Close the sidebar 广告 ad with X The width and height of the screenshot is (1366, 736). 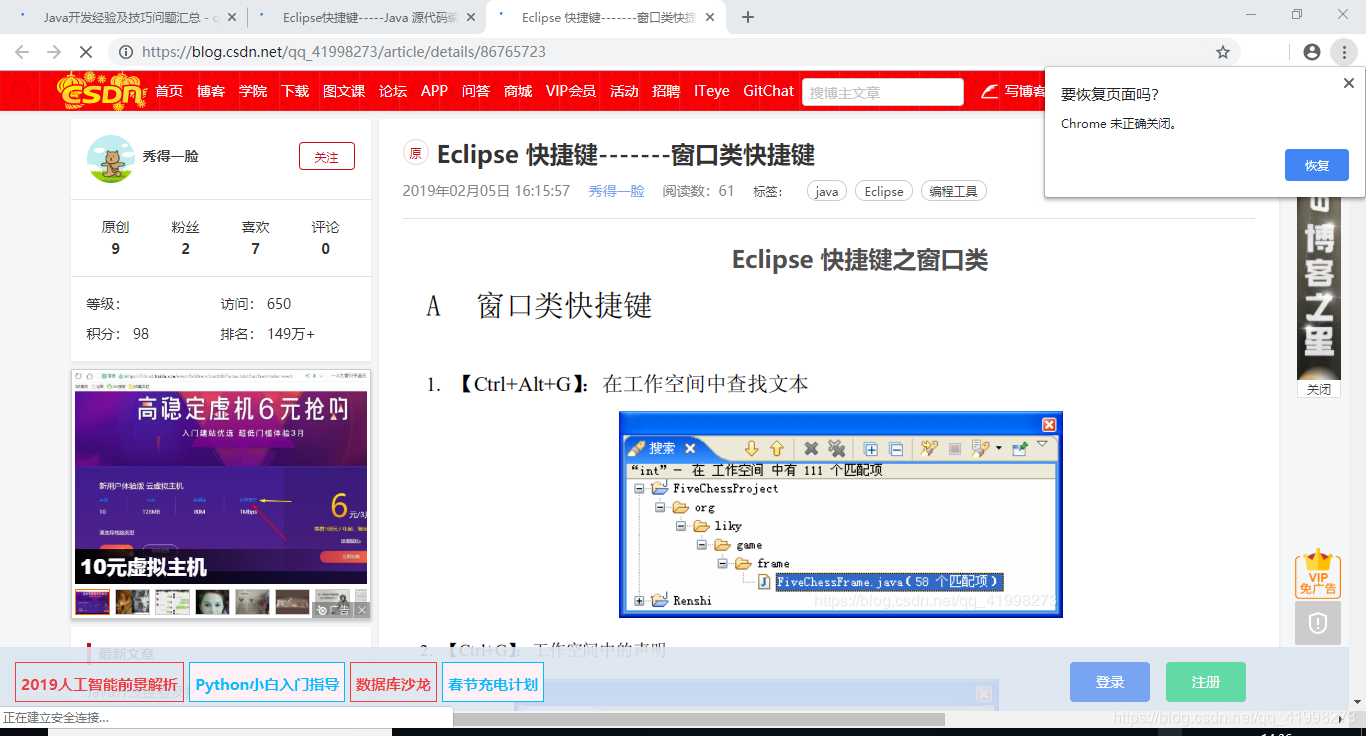362,609
